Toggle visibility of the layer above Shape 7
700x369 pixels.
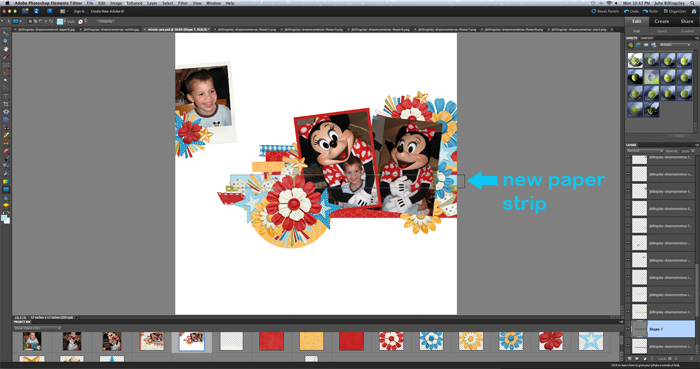pyautogui.click(x=628, y=312)
